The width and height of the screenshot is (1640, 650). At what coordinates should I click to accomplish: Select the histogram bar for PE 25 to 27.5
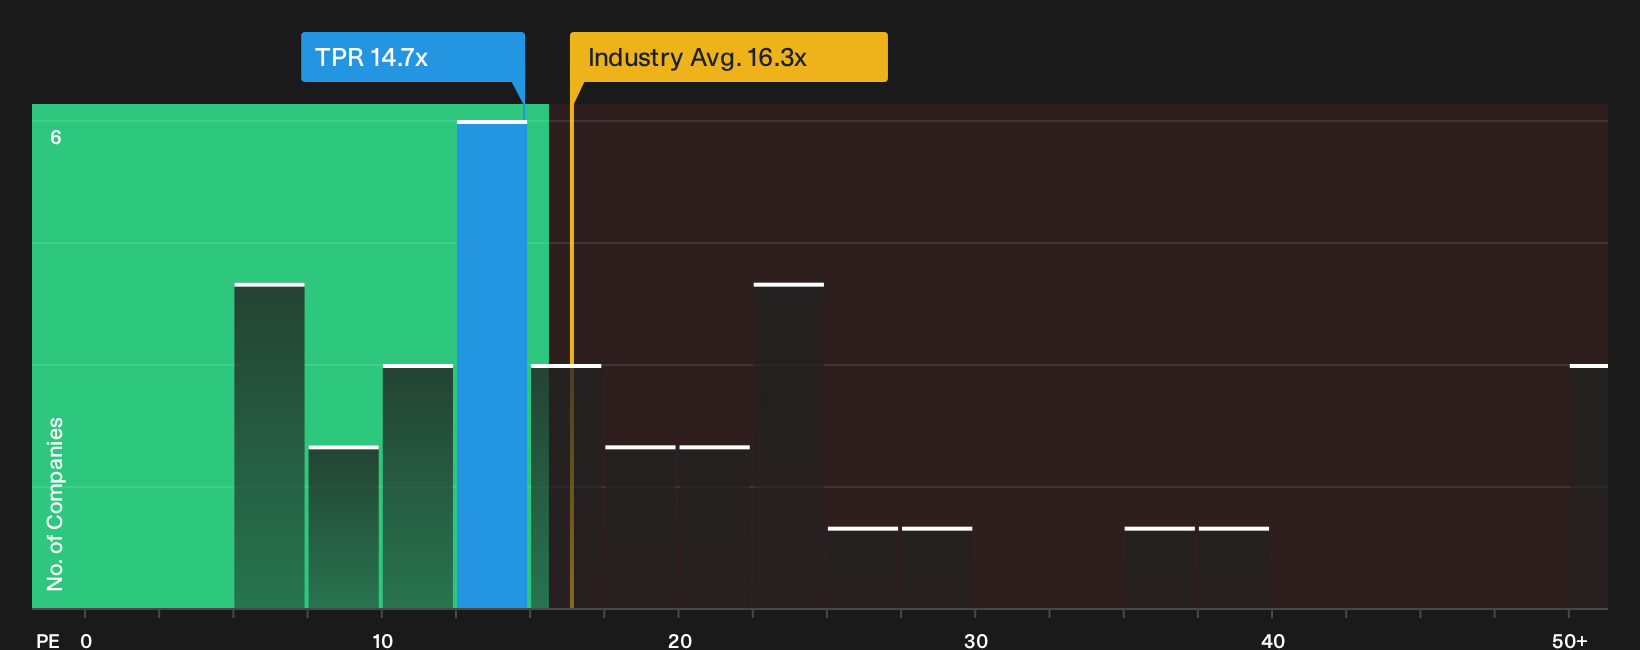click(x=863, y=568)
